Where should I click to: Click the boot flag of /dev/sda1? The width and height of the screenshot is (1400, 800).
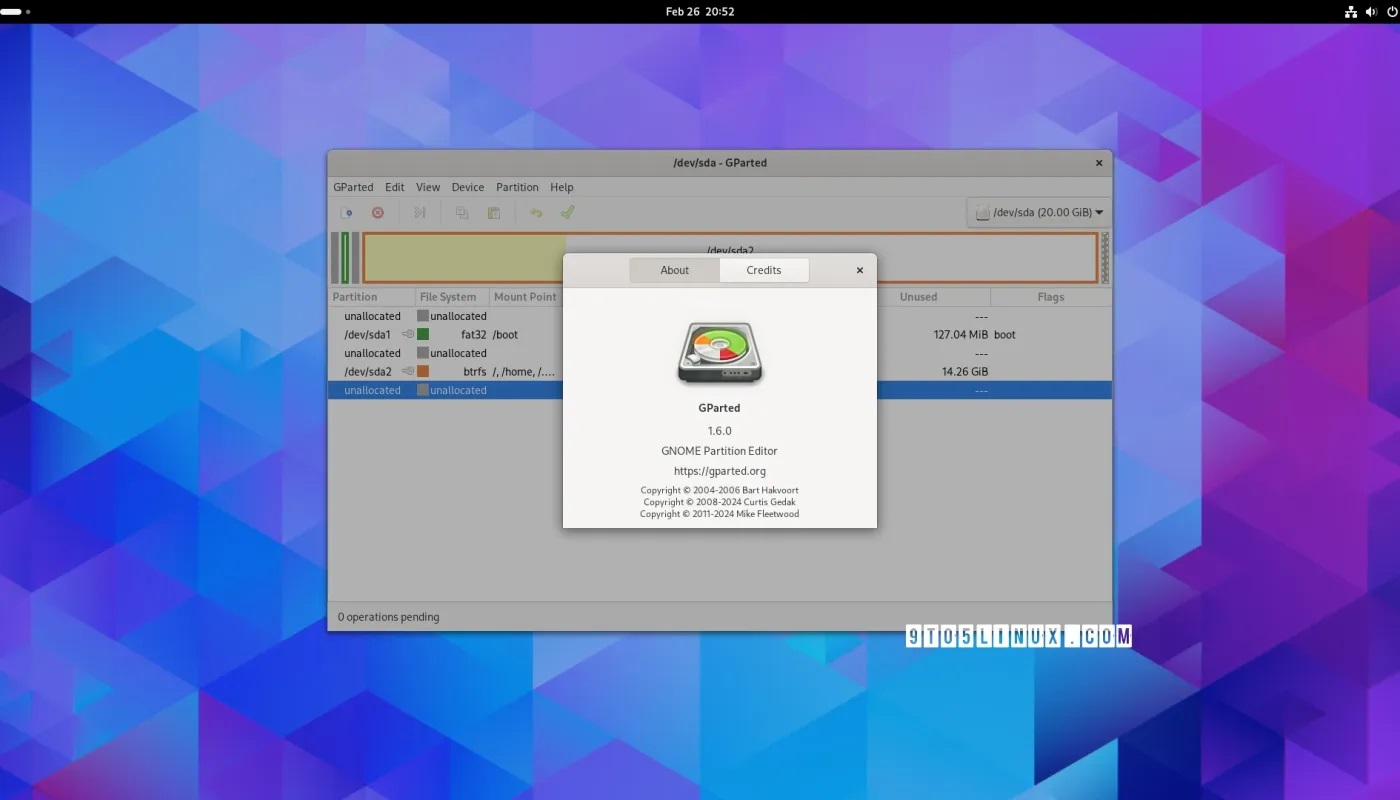1005,335
